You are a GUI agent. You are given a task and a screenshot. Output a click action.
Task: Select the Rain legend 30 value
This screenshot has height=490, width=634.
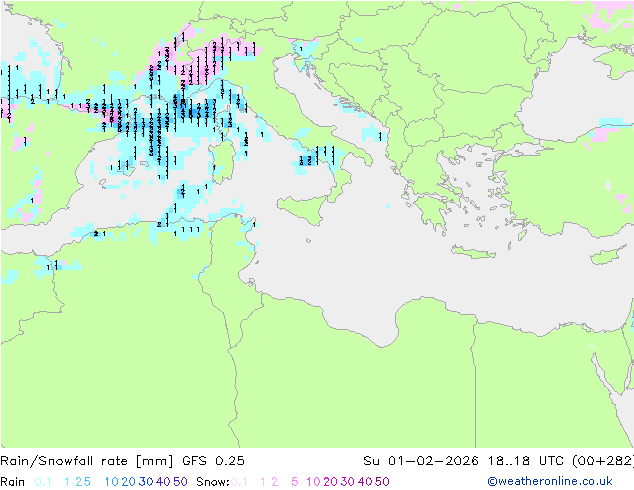(146, 482)
